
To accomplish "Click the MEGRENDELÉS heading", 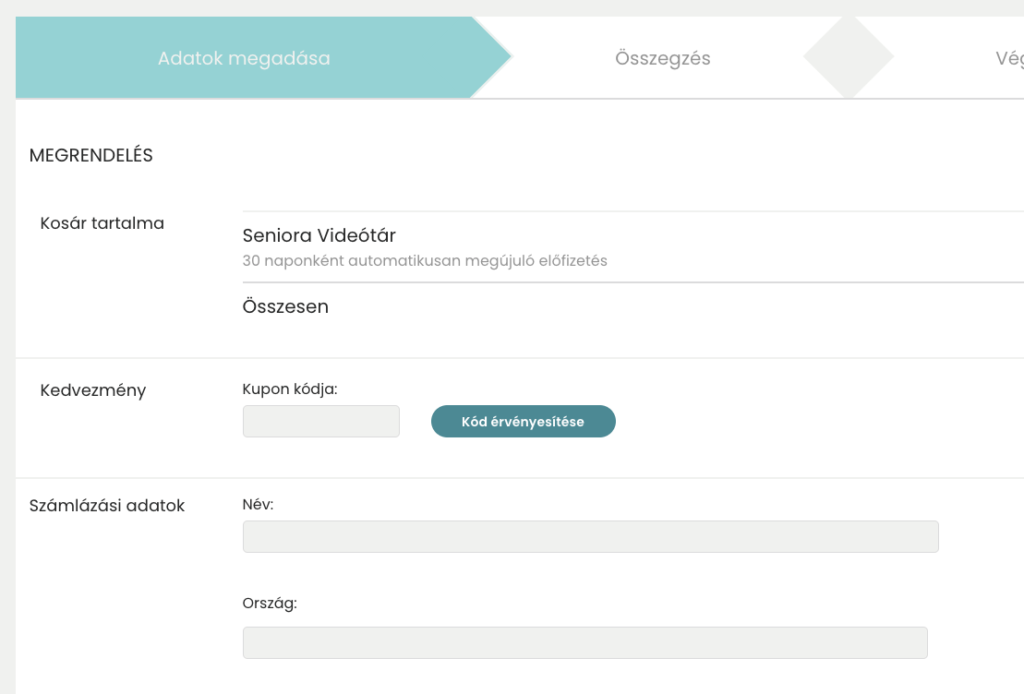I will [x=91, y=156].
